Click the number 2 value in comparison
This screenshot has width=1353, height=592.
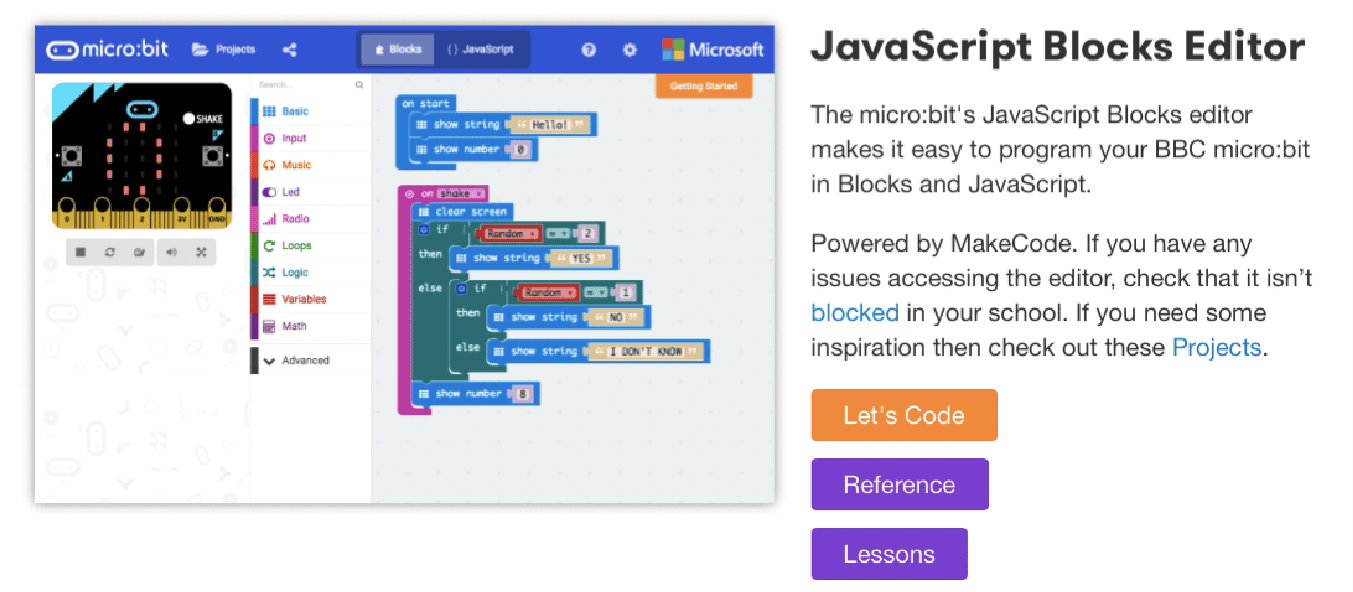(587, 234)
